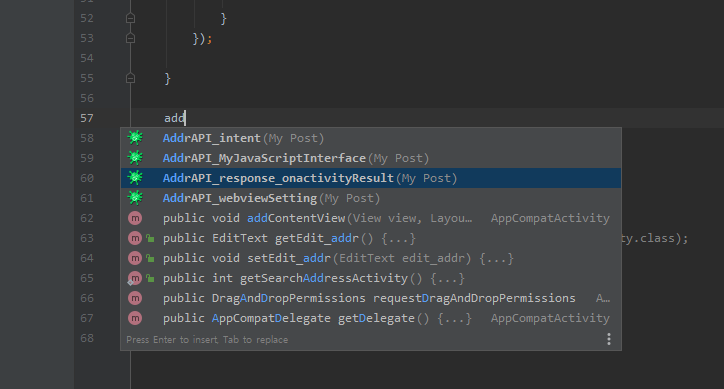Pick setEdit_addr(EditText edit_addr) method suggestion
724x389 pixels.
(371, 258)
